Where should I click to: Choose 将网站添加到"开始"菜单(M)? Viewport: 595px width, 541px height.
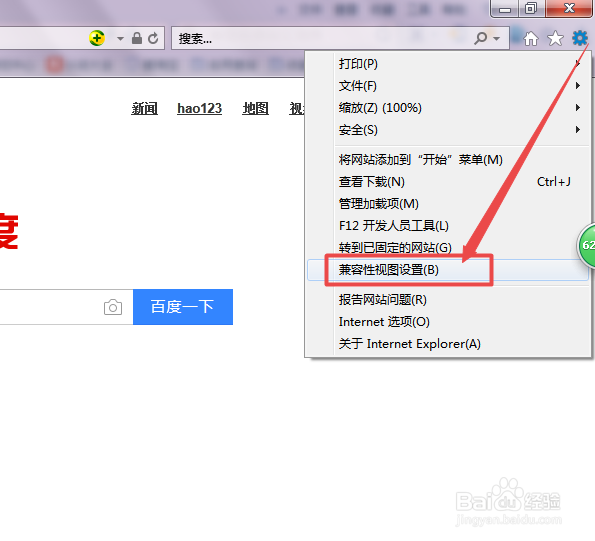pos(448,159)
